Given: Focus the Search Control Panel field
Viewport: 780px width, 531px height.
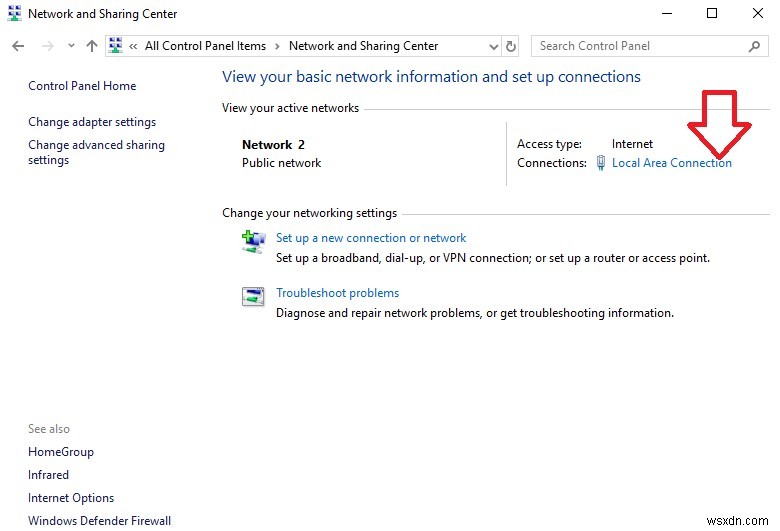Looking at the screenshot, I should [x=640, y=46].
